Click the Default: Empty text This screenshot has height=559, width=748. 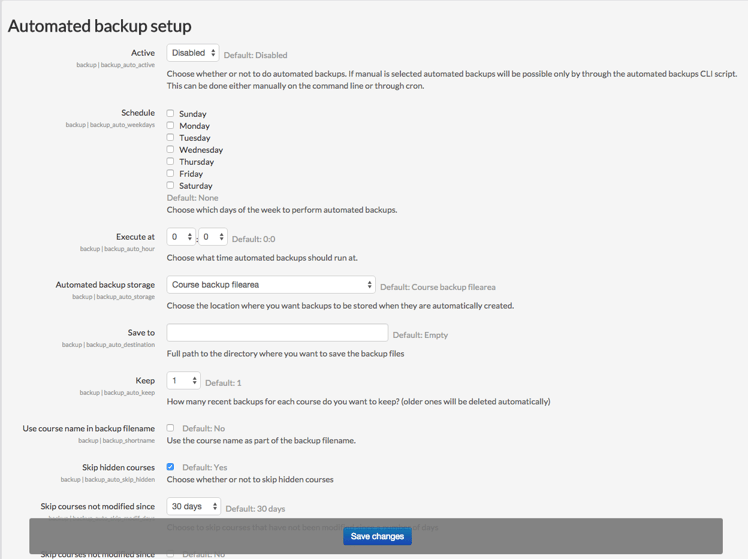click(x=420, y=335)
